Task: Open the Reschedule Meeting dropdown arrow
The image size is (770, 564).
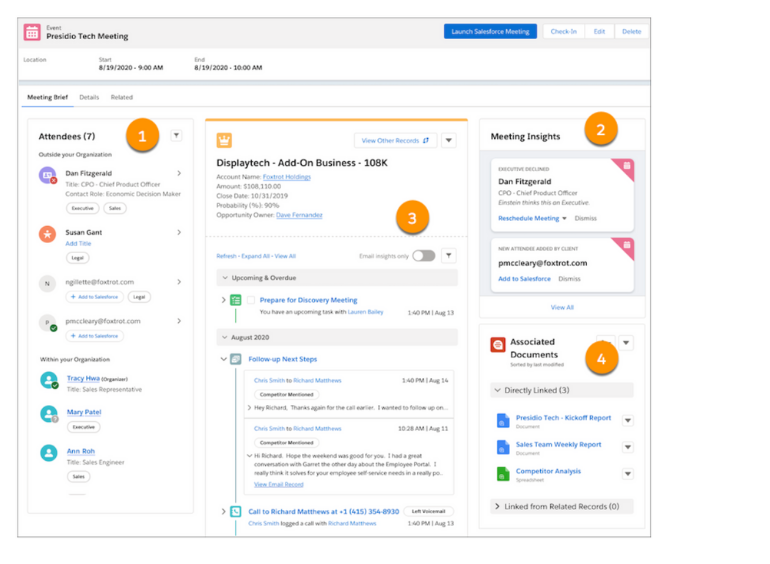Action: click(x=564, y=218)
